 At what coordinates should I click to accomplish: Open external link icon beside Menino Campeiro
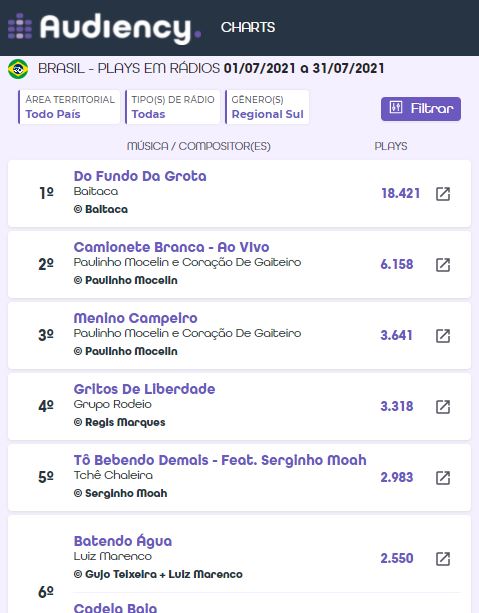click(x=443, y=336)
